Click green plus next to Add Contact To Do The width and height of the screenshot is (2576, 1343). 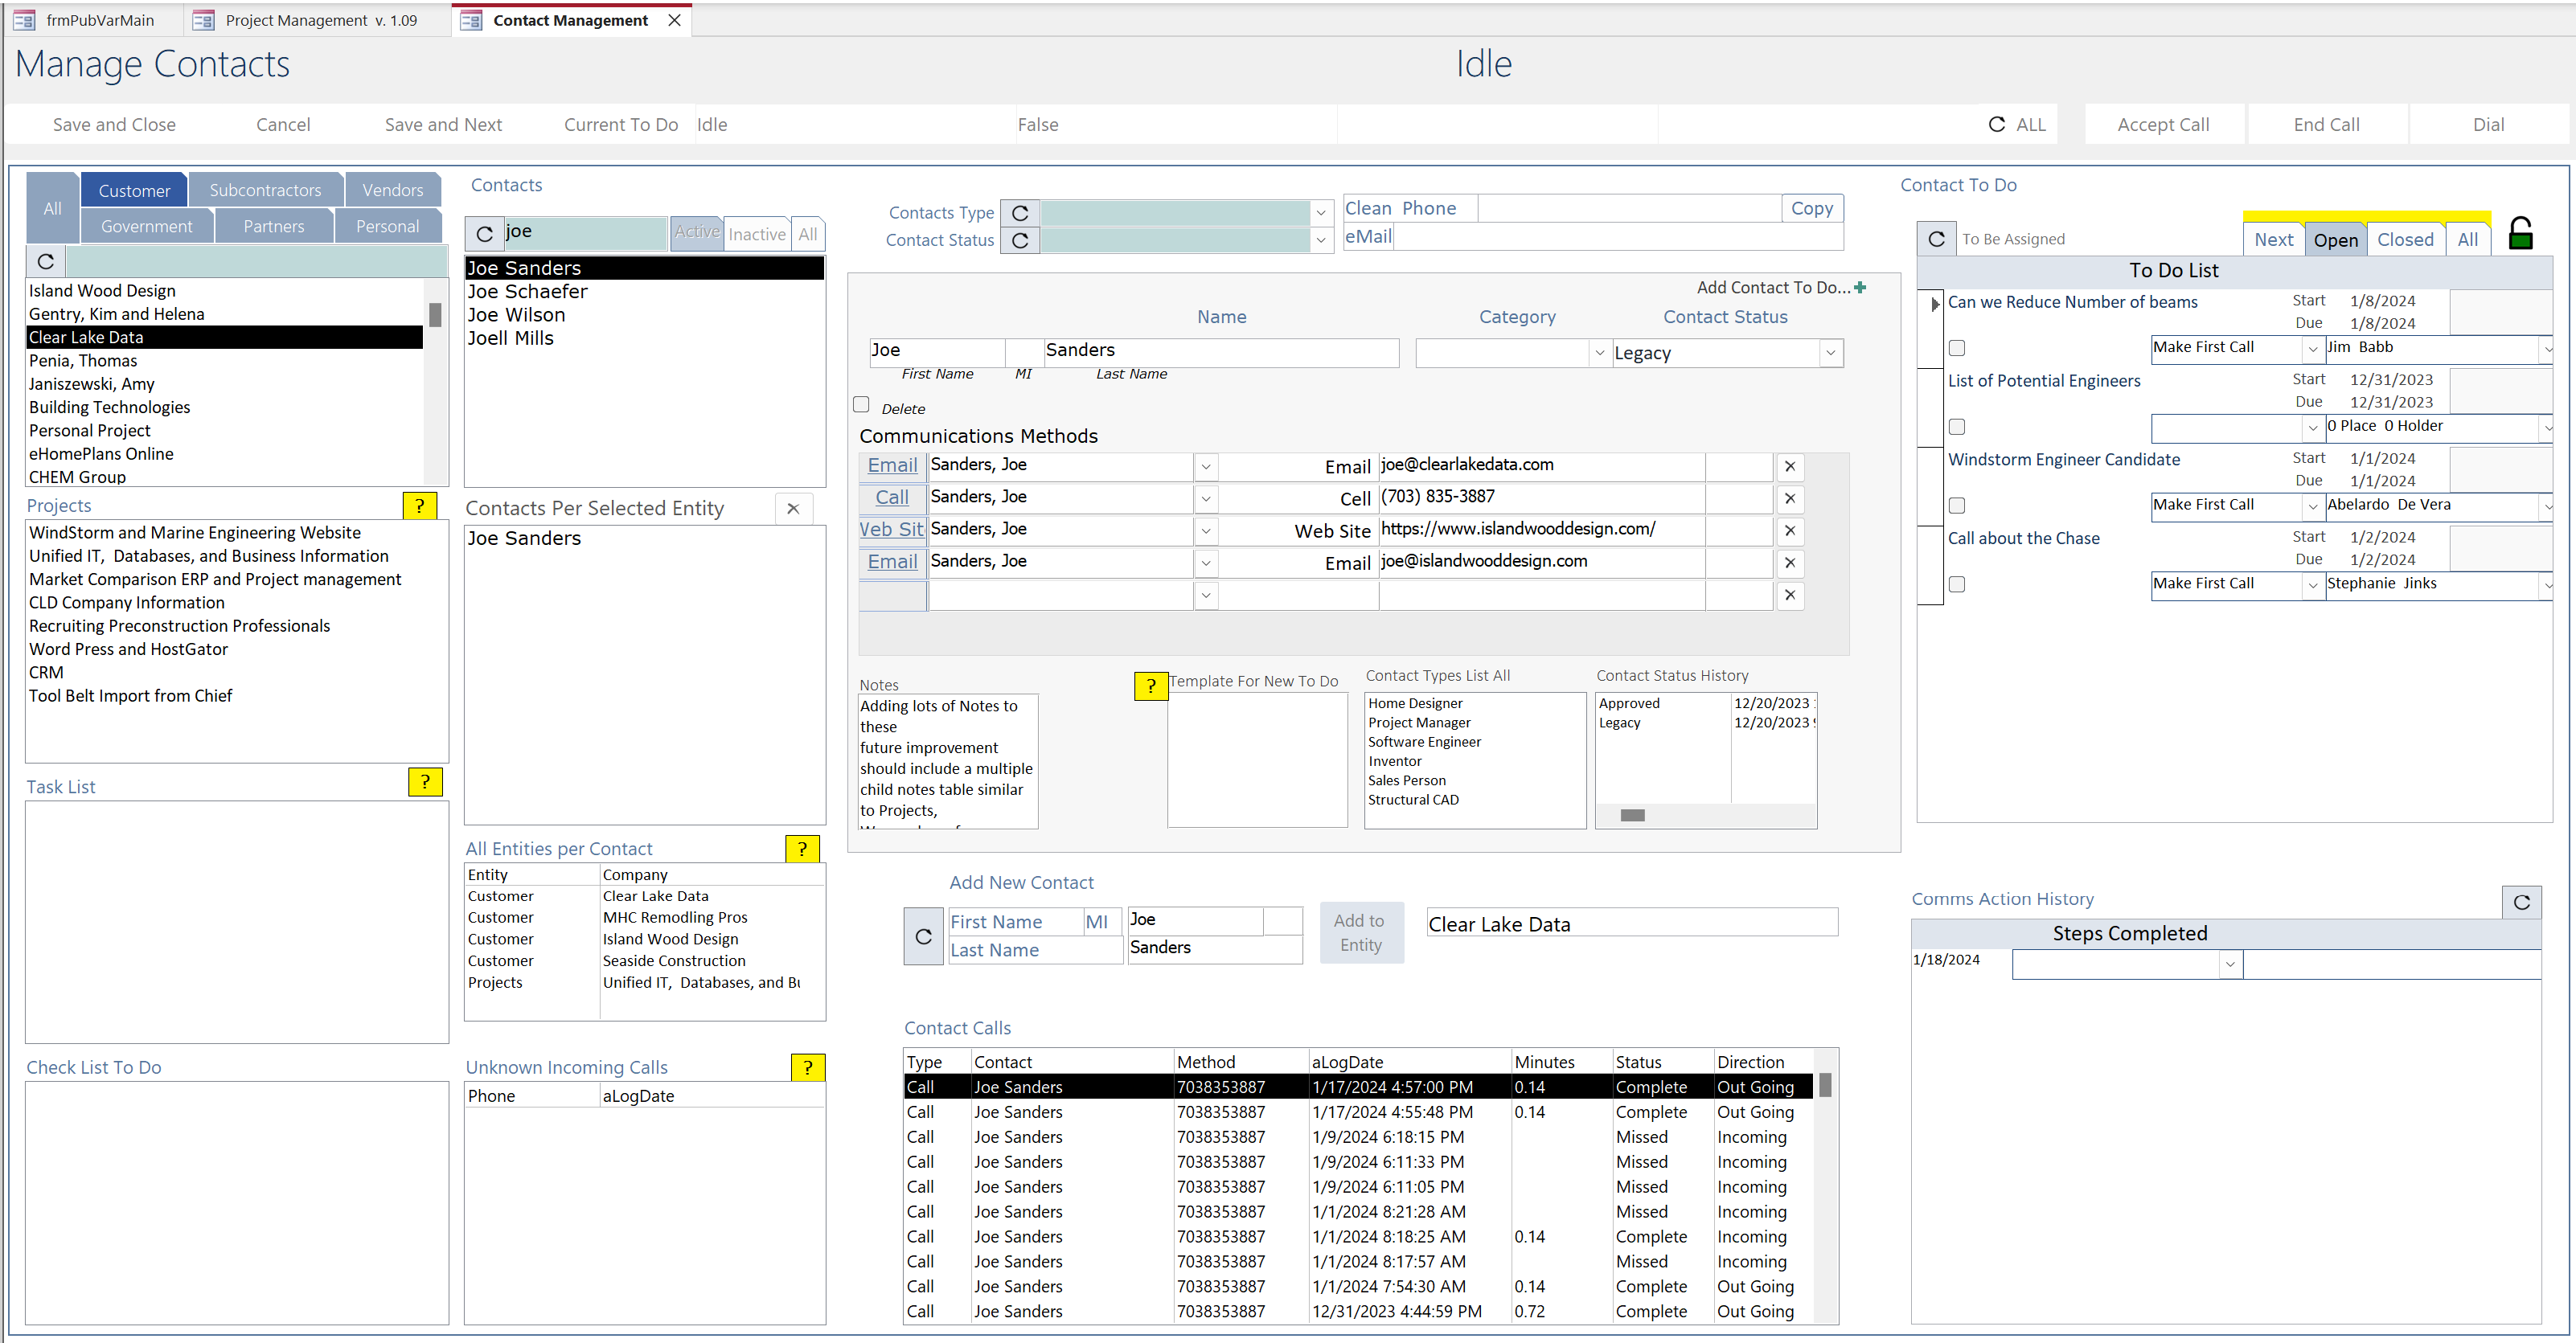click(x=1859, y=288)
